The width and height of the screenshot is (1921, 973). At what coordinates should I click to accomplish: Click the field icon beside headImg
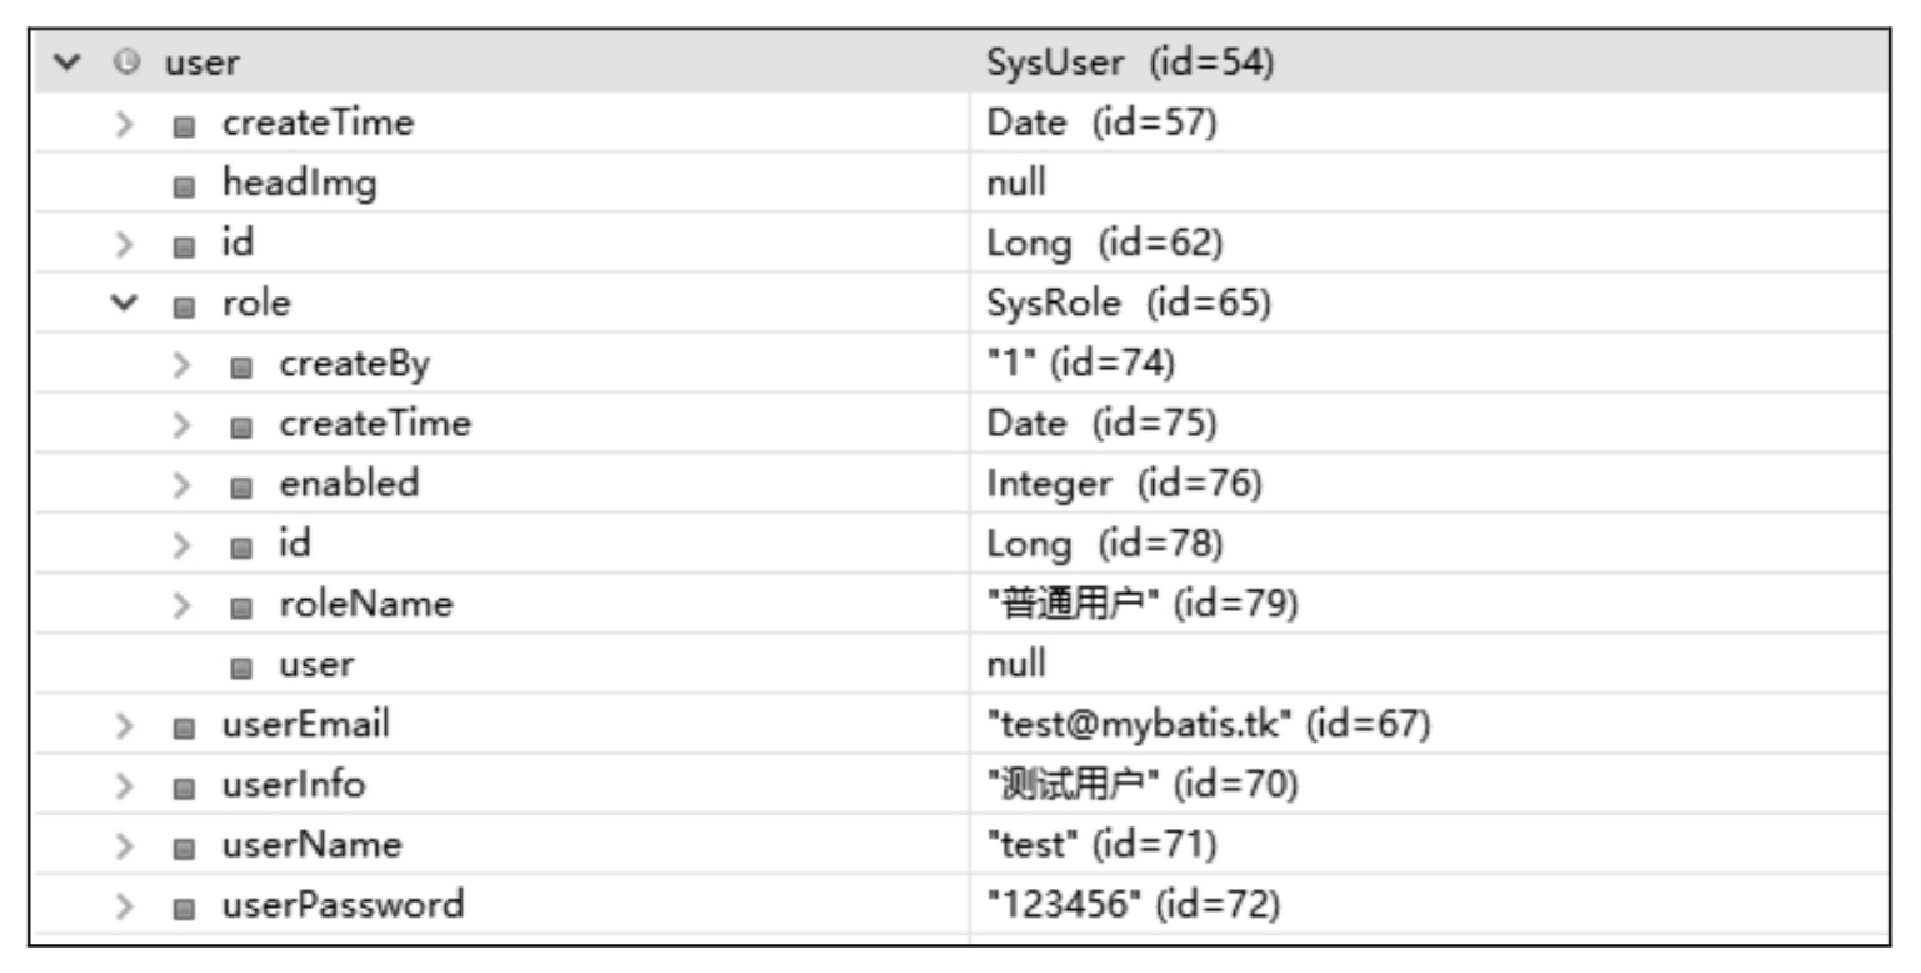(184, 187)
